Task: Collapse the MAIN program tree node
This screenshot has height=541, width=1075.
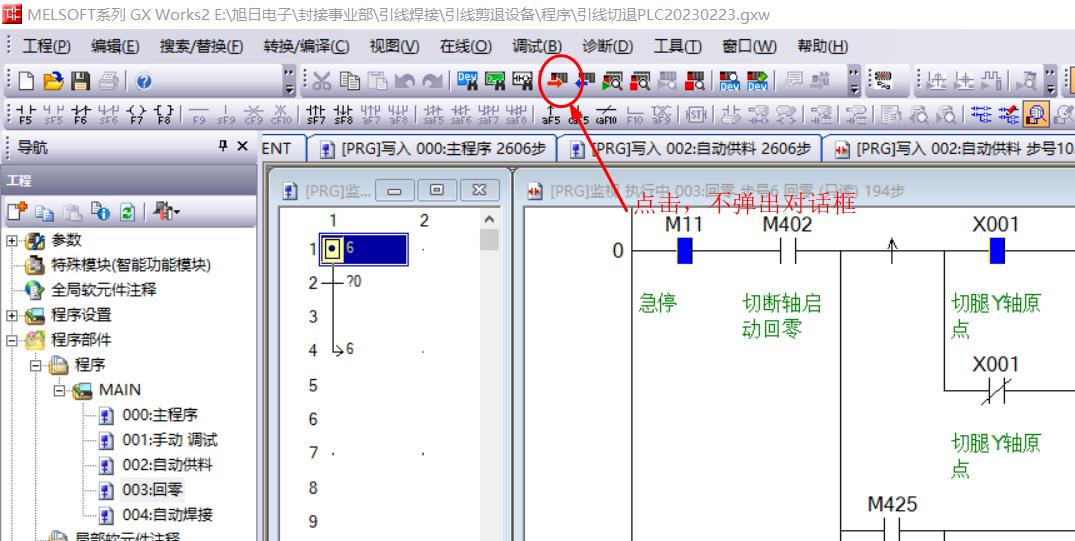Action: click(x=60, y=390)
